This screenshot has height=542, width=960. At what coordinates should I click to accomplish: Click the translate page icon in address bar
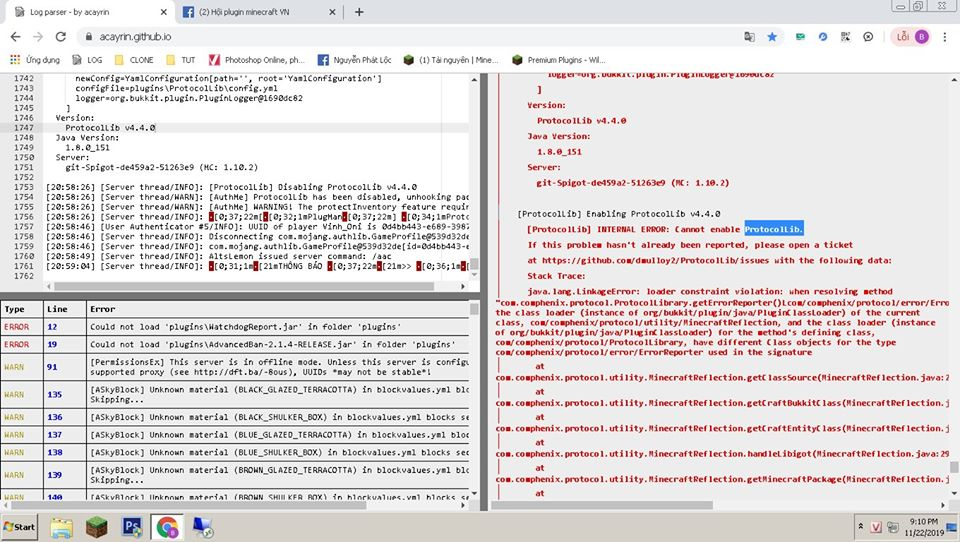(x=749, y=37)
